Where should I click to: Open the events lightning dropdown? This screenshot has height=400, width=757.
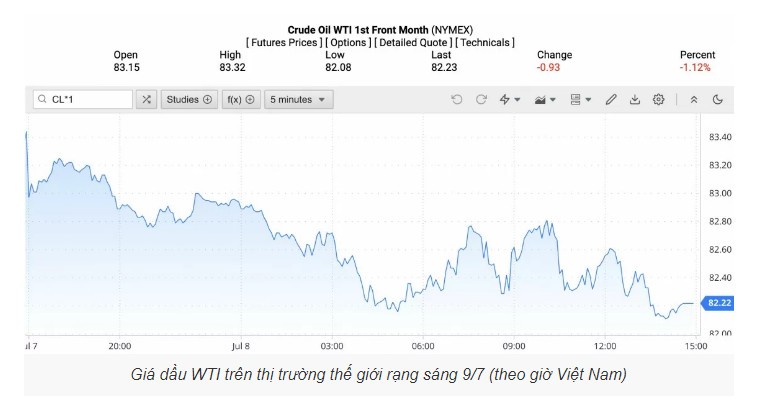[511, 100]
